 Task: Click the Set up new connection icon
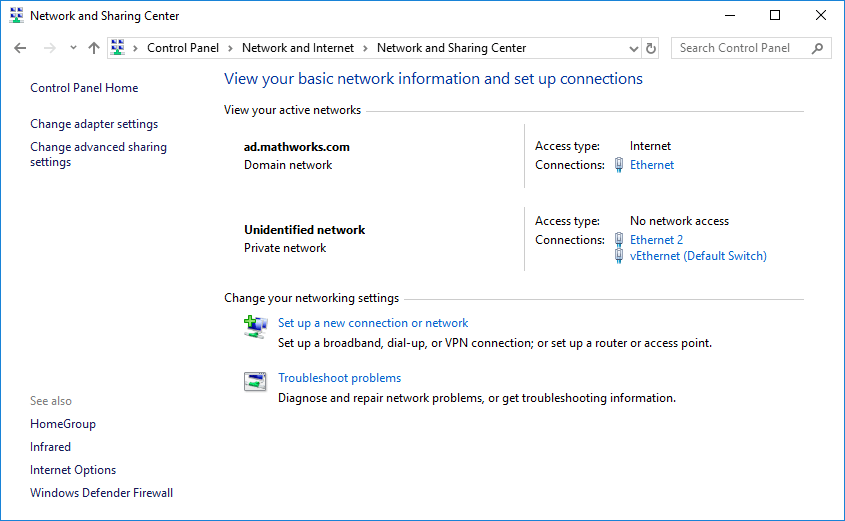pyautogui.click(x=255, y=326)
